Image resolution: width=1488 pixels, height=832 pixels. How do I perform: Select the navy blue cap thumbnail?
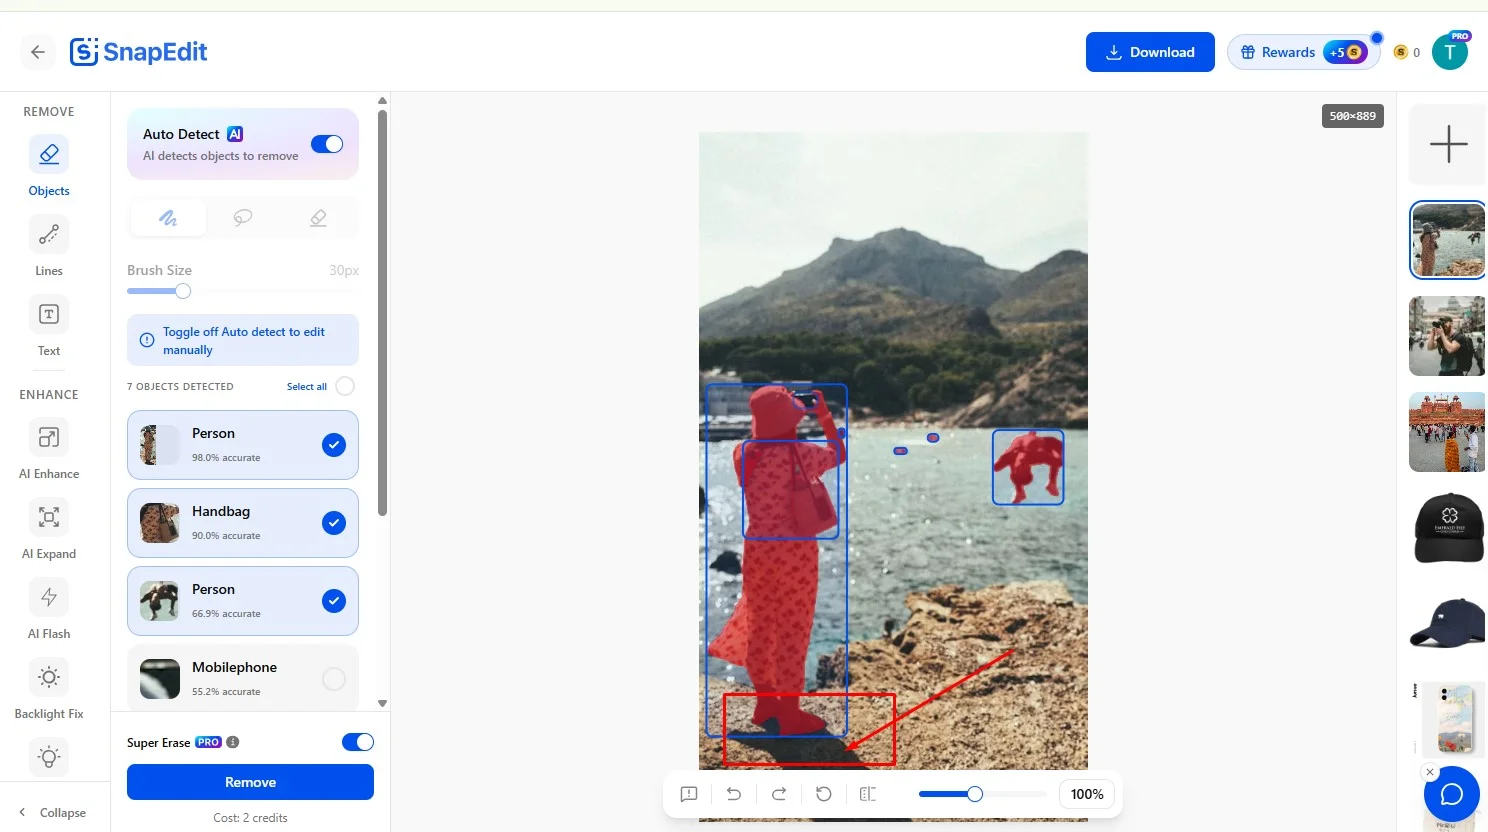[1447, 624]
